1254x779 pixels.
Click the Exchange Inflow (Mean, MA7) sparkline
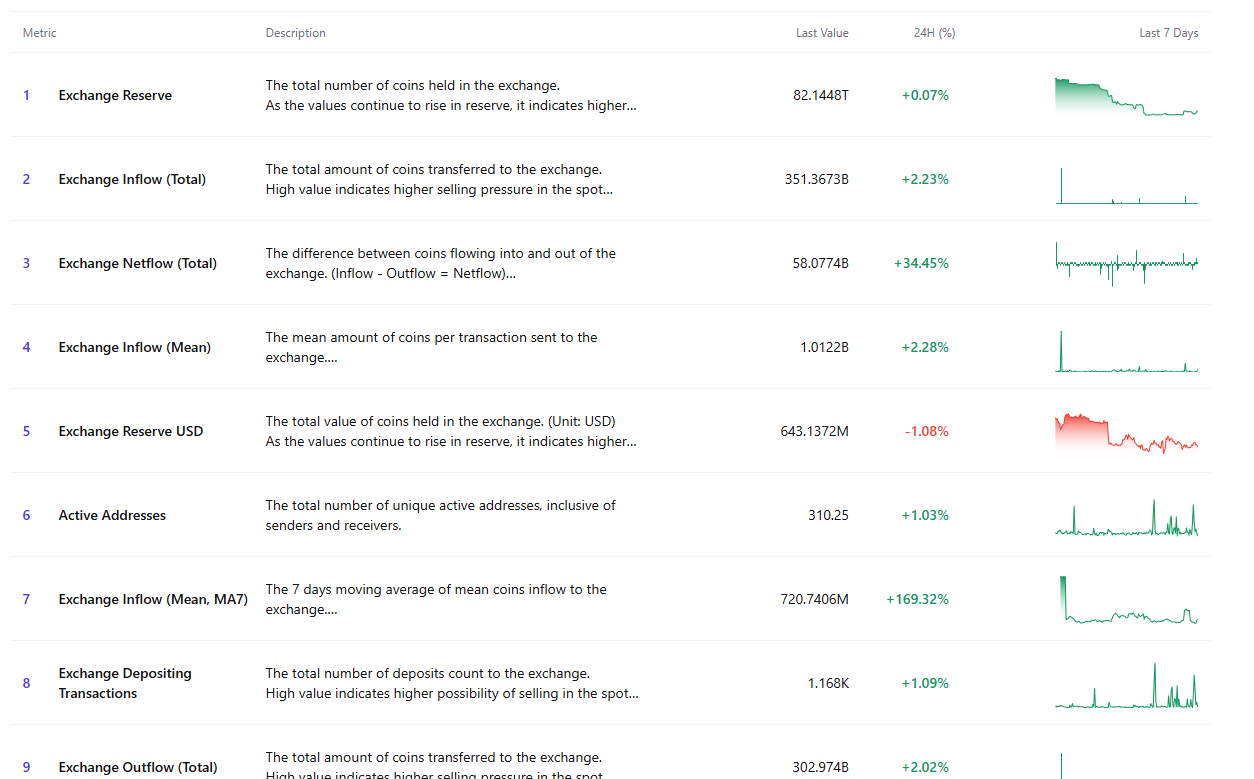click(x=1126, y=600)
